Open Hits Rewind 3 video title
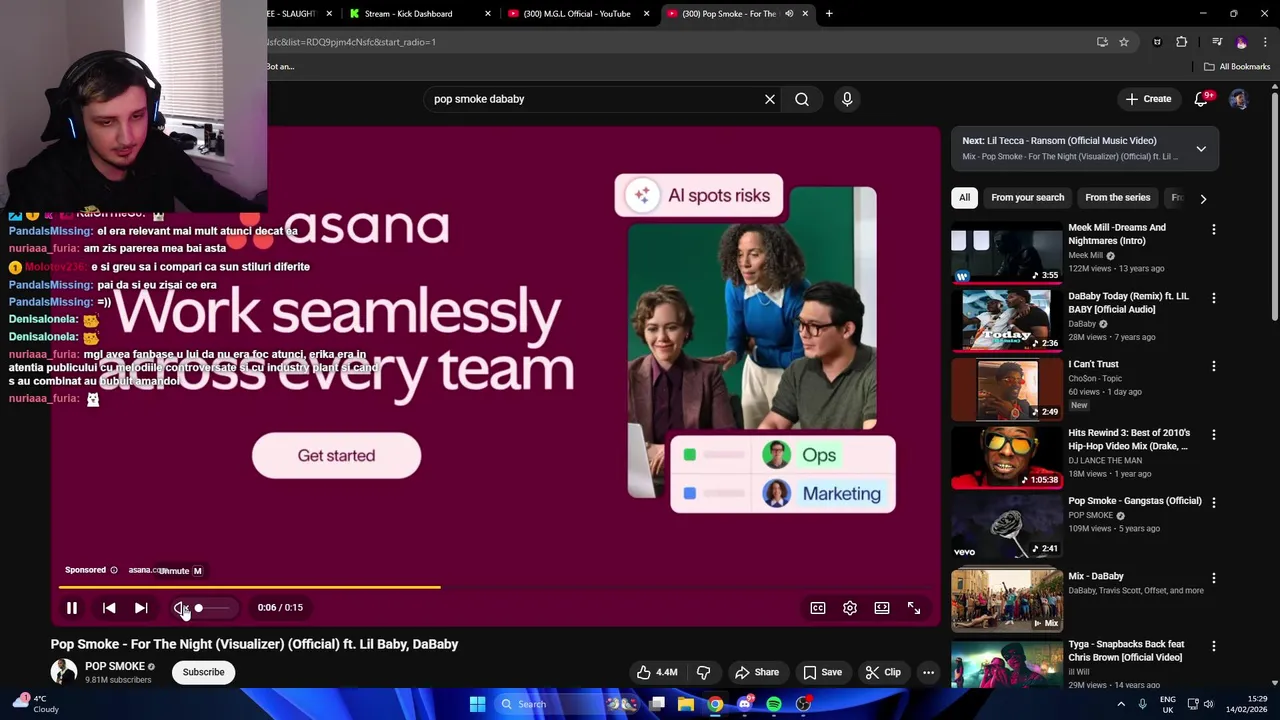Viewport: 1280px width, 720px height. (x=1128, y=439)
